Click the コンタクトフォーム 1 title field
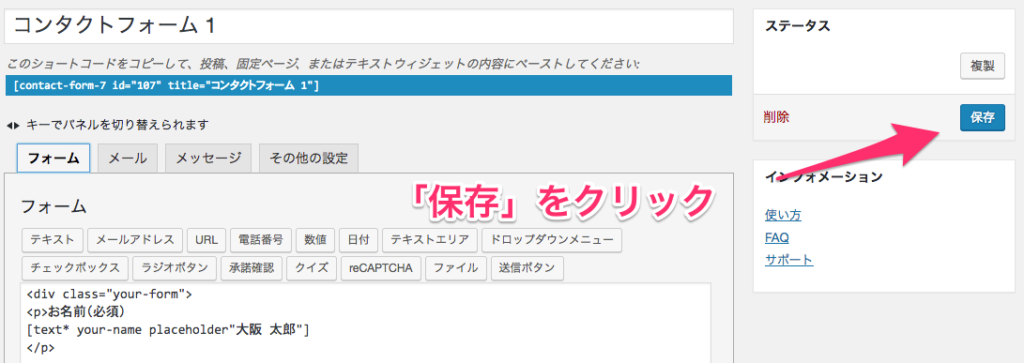Image resolution: width=1024 pixels, height=363 pixels. pyautogui.click(x=369, y=27)
